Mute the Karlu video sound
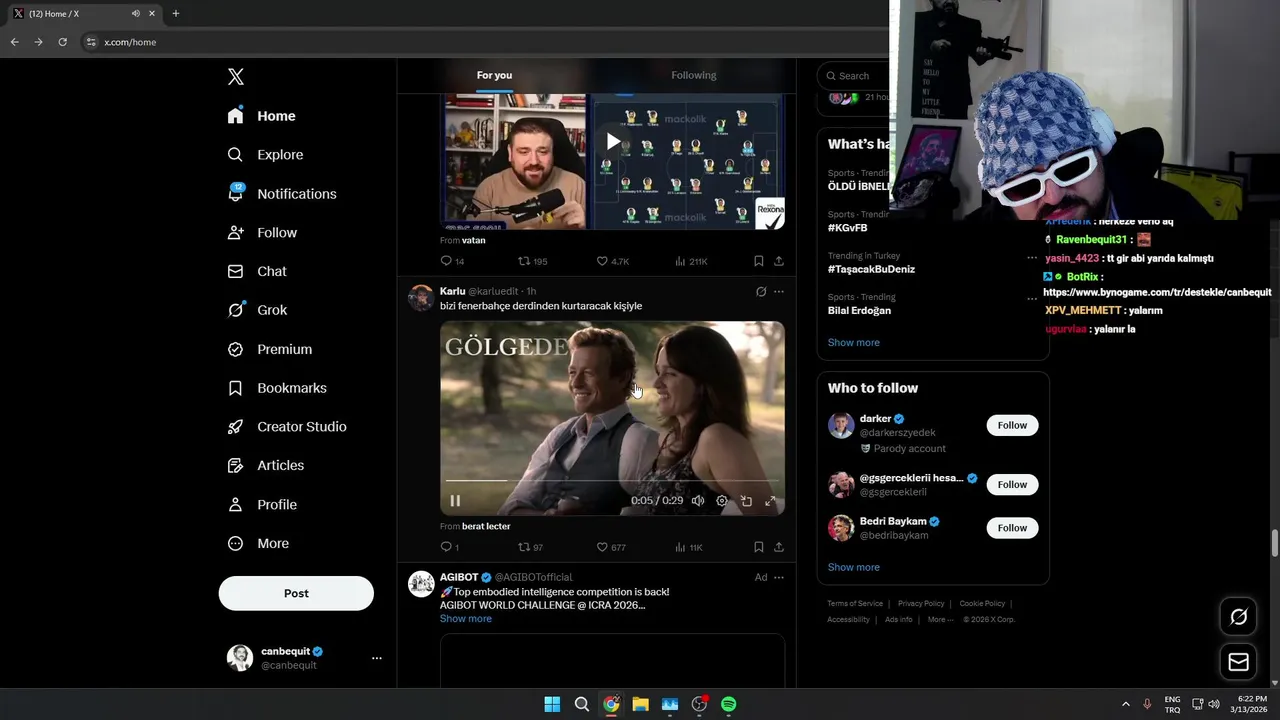 698,501
